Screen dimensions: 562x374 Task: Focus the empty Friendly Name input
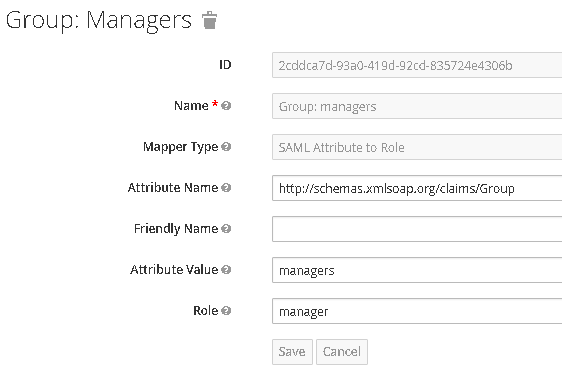tap(417, 229)
